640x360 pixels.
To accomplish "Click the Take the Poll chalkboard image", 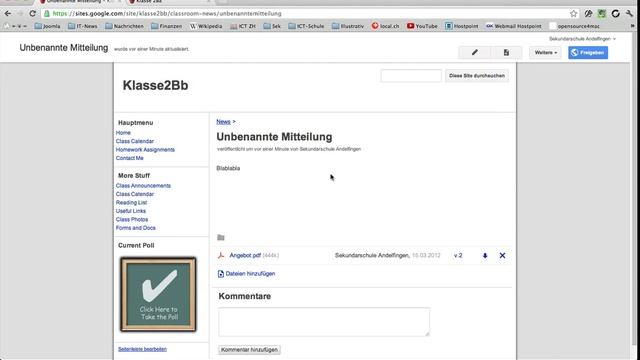I will pyautogui.click(x=158, y=294).
